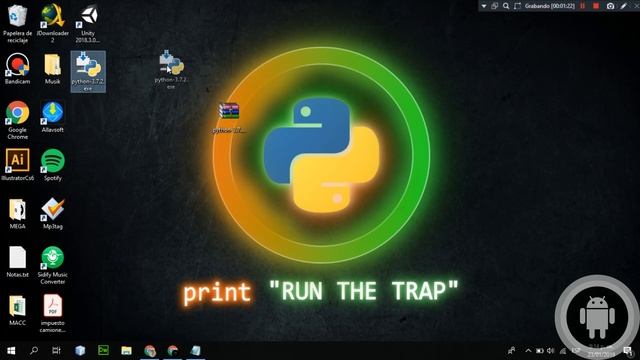The width and height of the screenshot is (640, 360).
Task: Check the battery status tray icon
Action: [x=540, y=351]
